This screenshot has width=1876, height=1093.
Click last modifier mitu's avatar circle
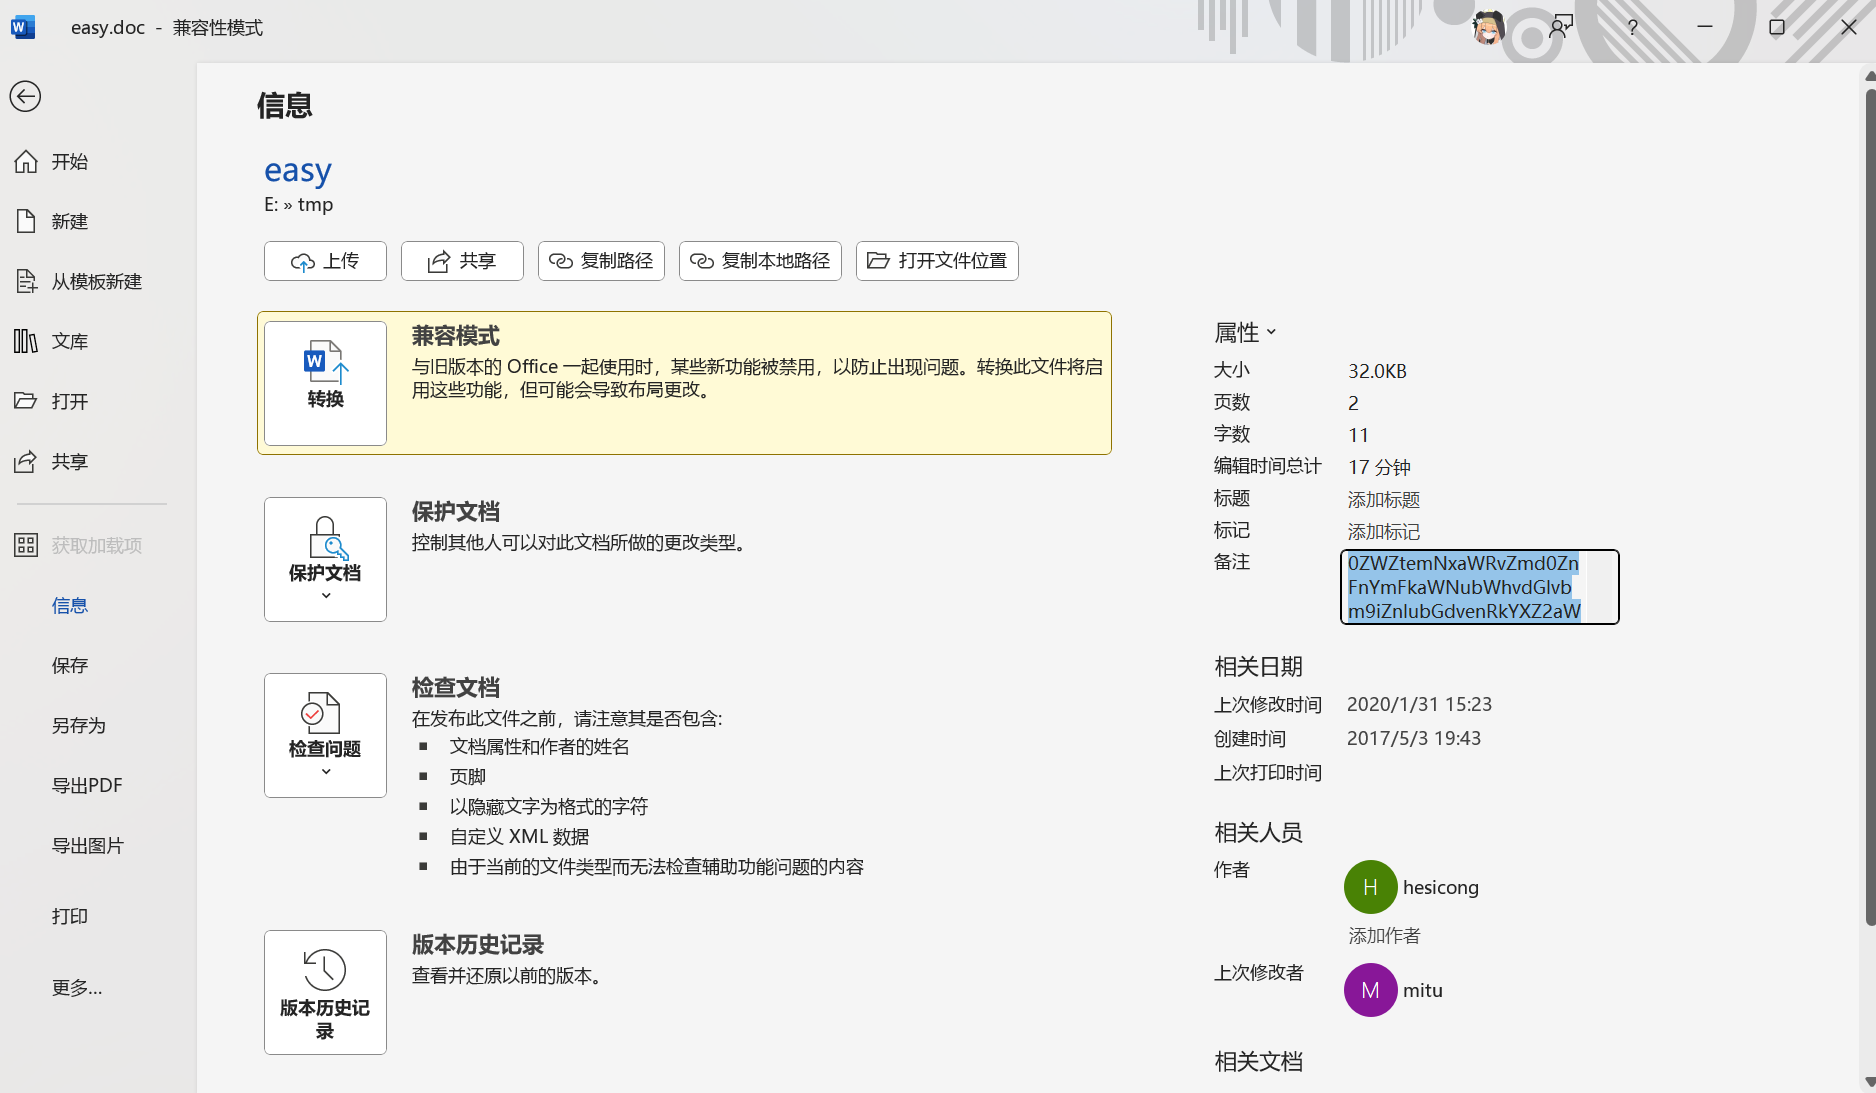[1370, 990]
